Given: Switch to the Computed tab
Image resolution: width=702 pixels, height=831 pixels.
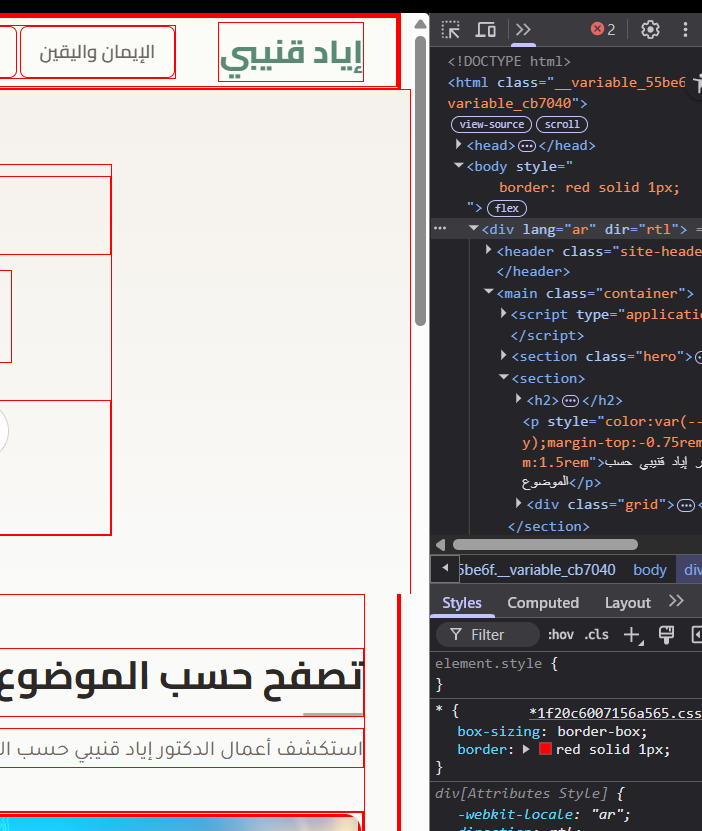Looking at the screenshot, I should coord(543,603).
